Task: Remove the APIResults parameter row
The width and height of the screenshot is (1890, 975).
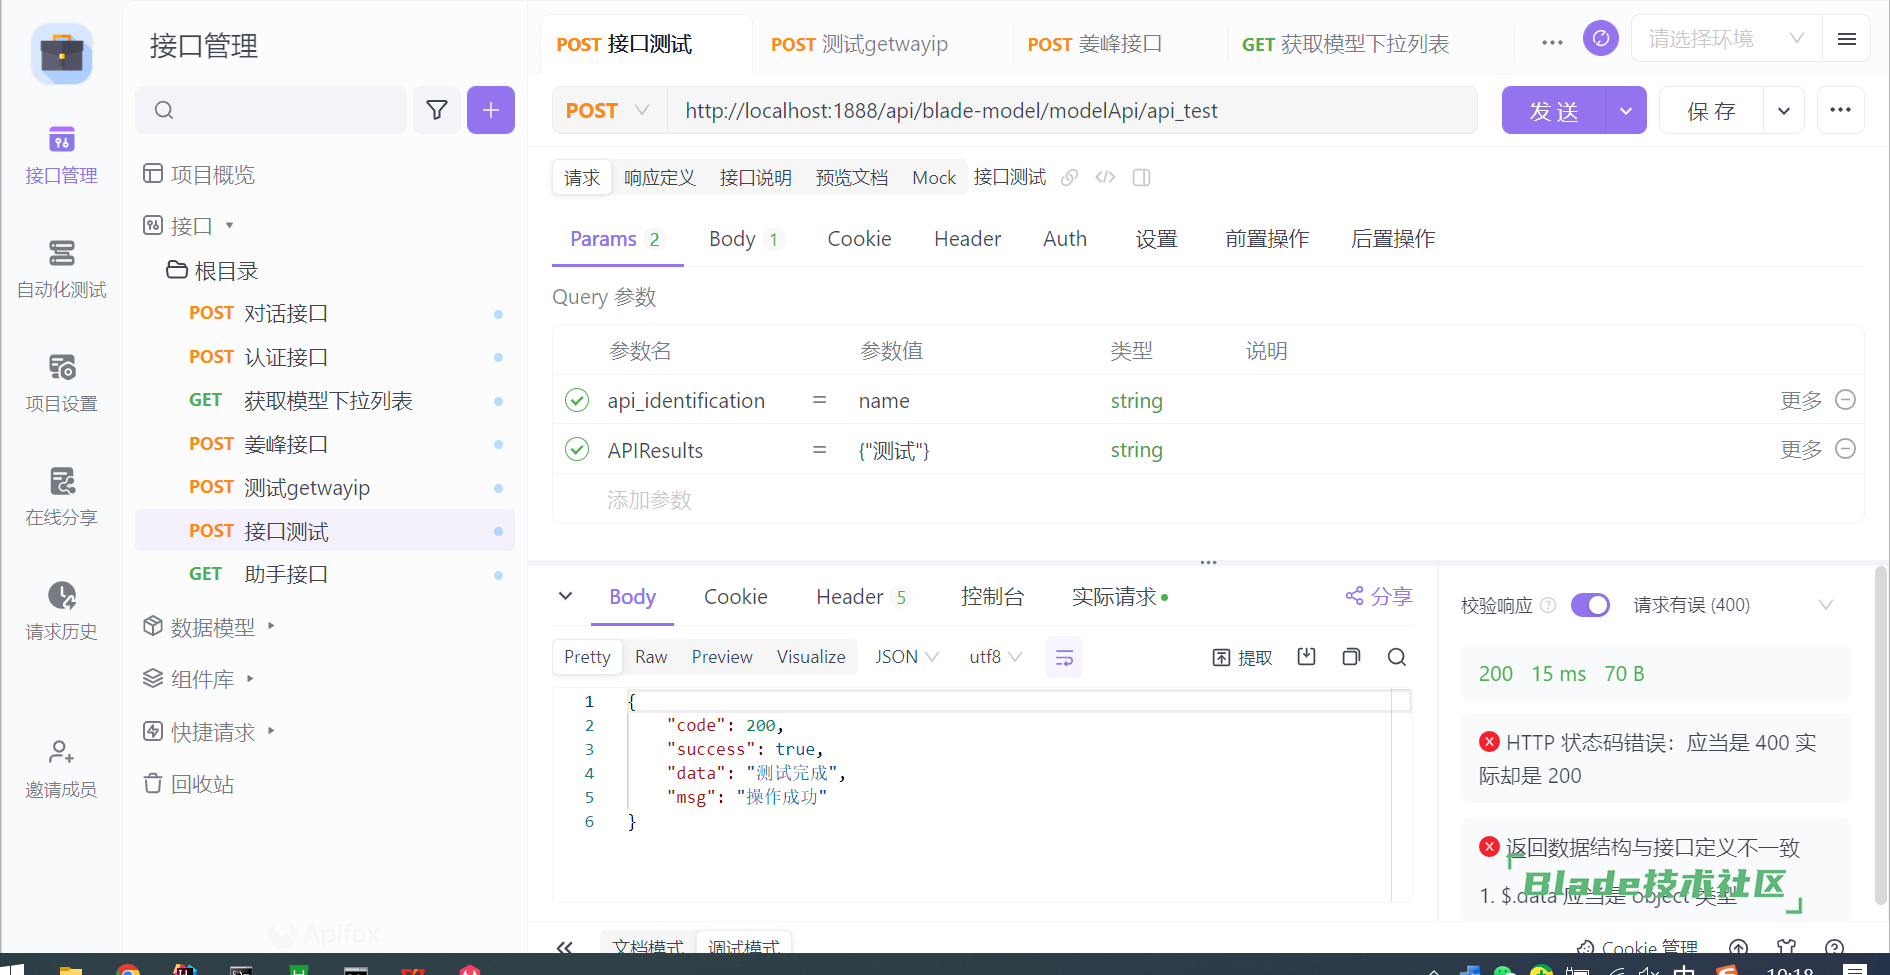Action: pyautogui.click(x=1846, y=449)
